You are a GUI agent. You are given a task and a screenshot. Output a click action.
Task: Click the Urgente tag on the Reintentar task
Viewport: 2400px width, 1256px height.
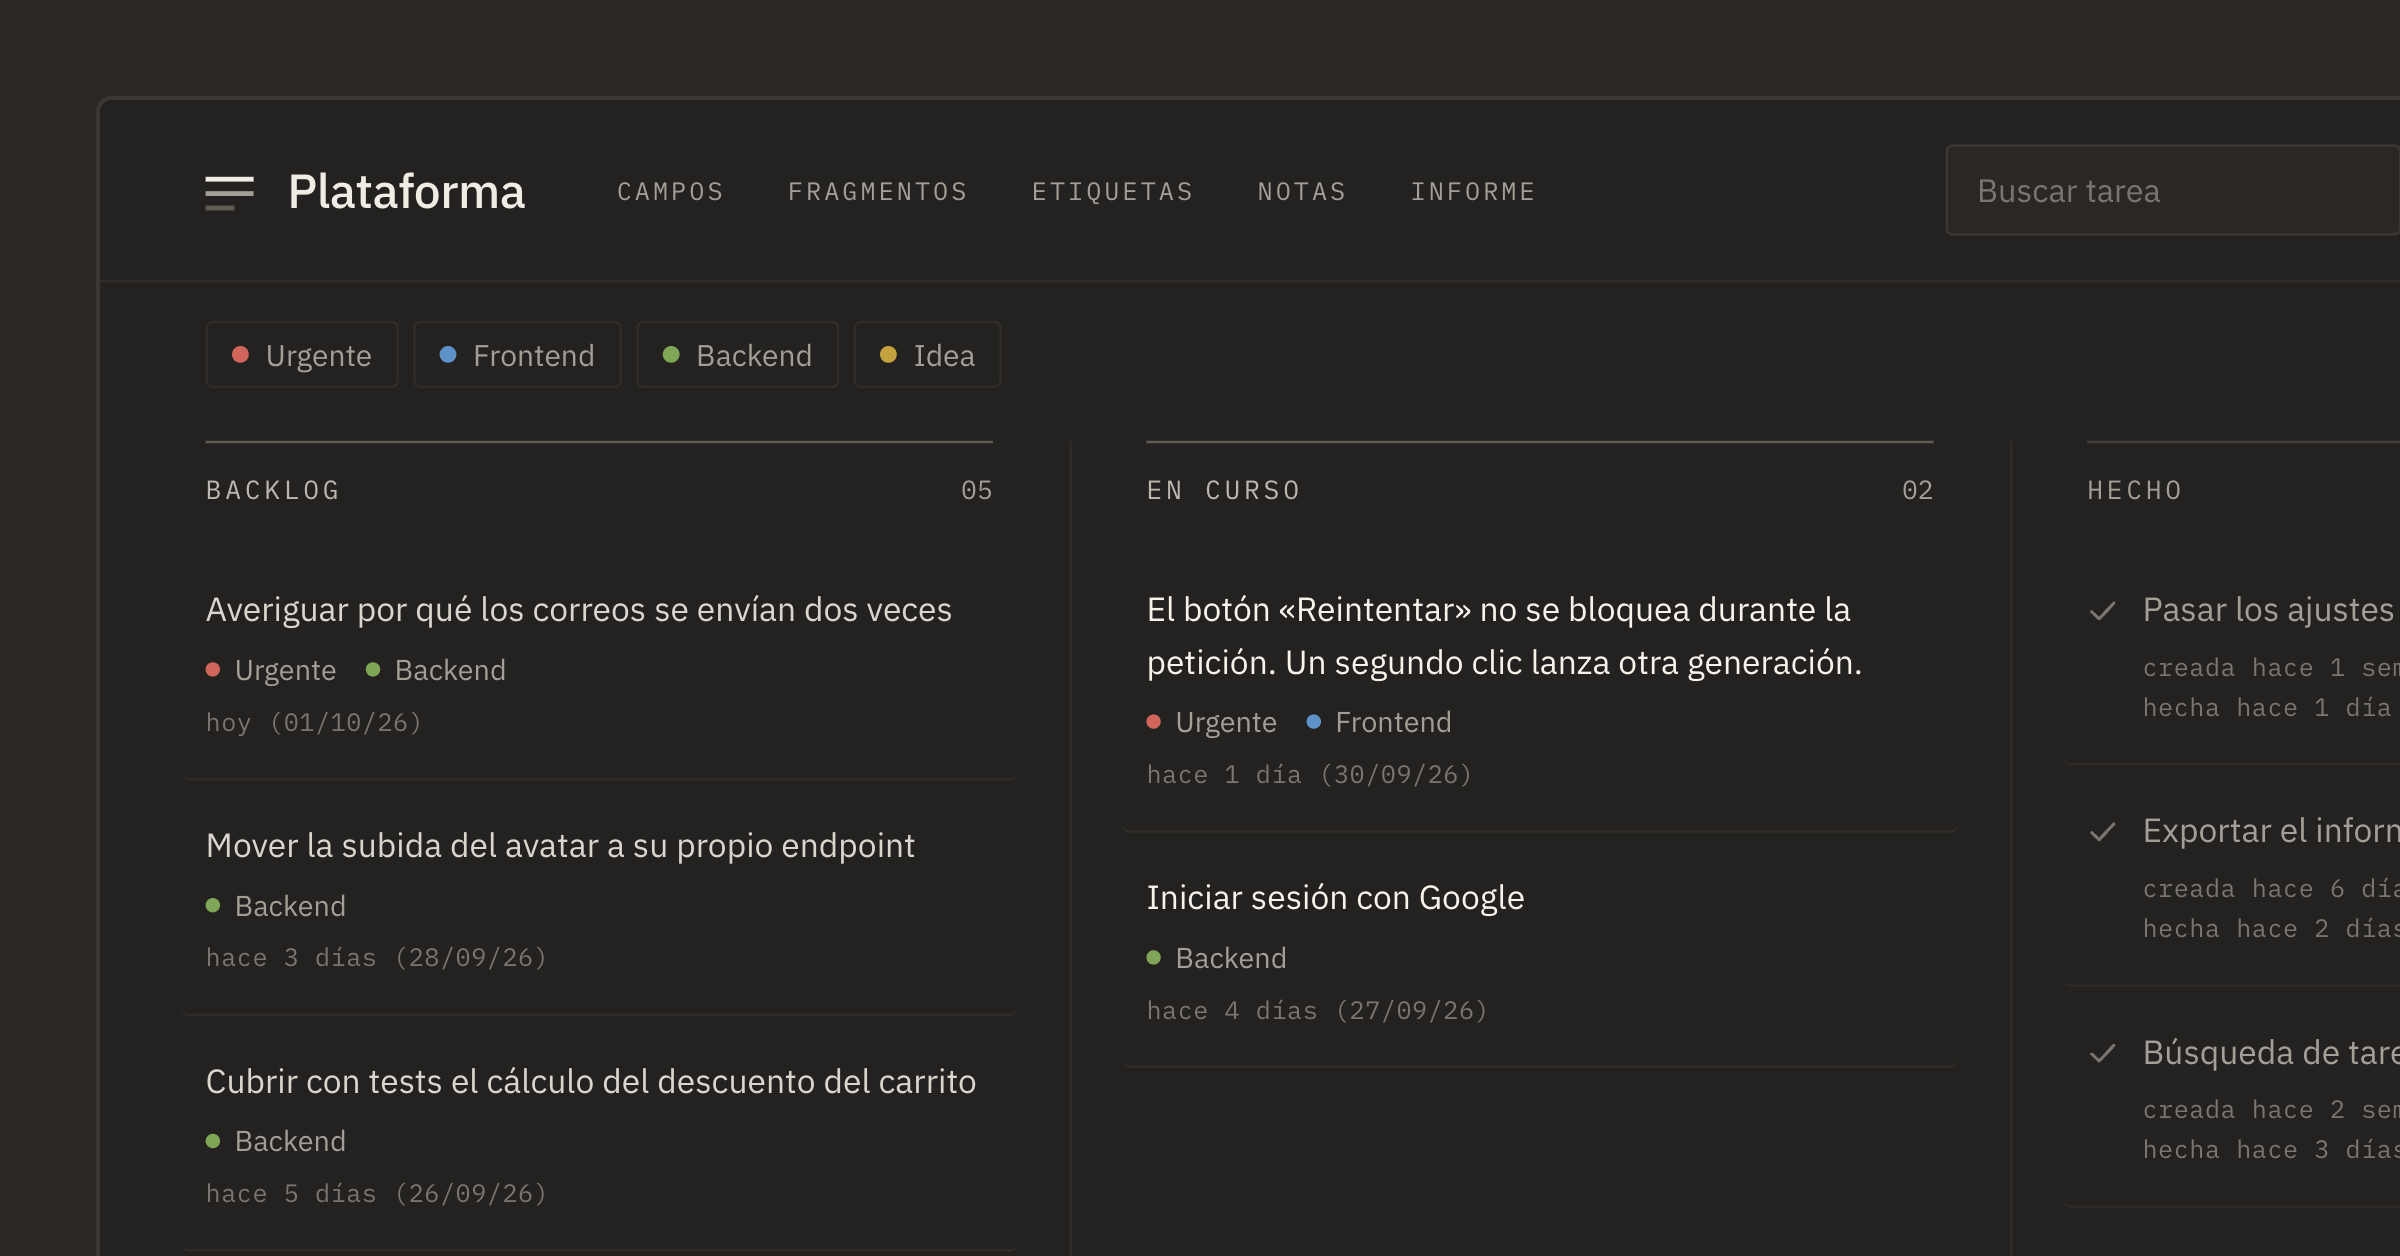(1212, 722)
